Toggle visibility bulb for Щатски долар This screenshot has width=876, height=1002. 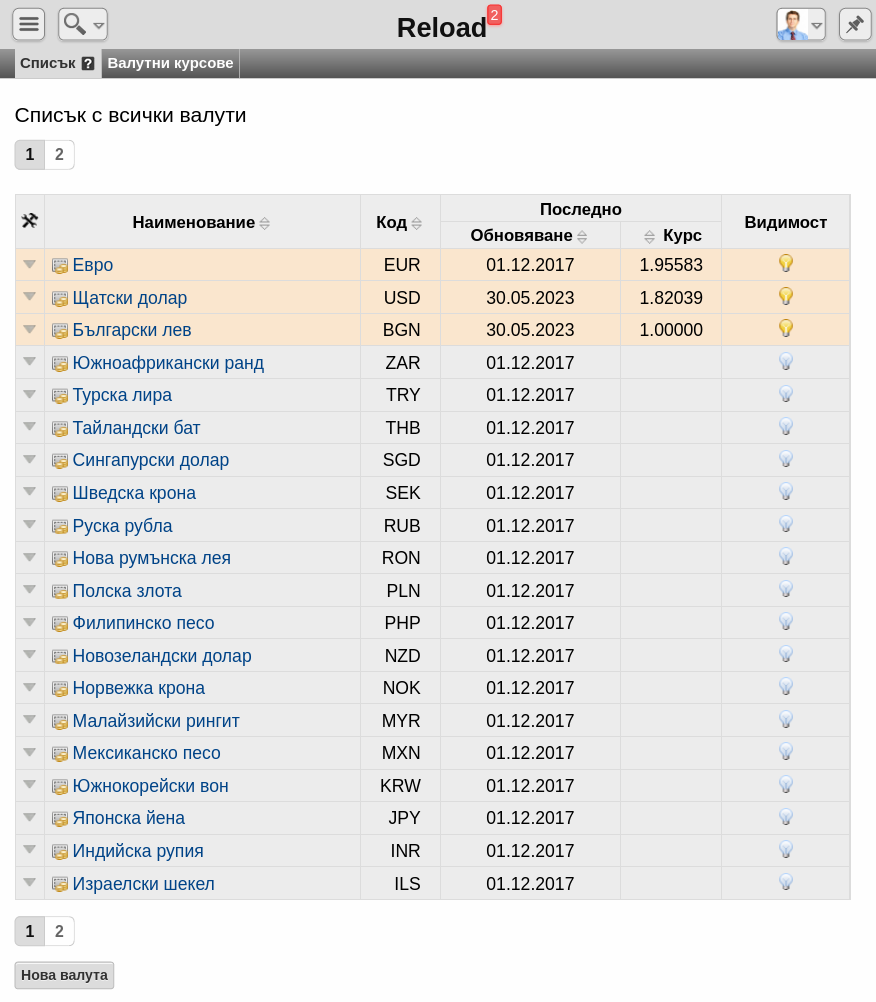click(786, 297)
